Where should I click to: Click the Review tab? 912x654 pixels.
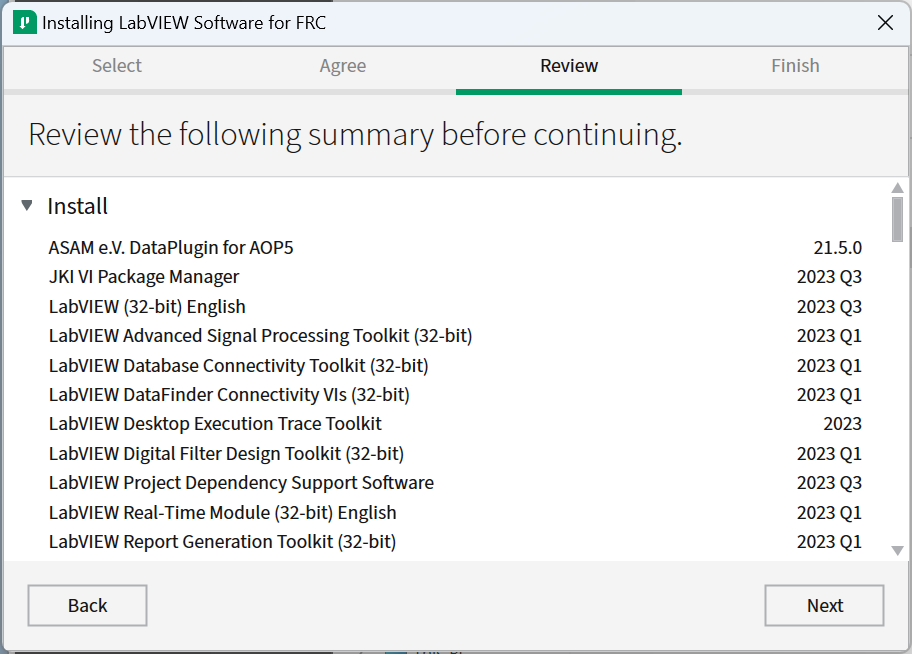point(569,66)
